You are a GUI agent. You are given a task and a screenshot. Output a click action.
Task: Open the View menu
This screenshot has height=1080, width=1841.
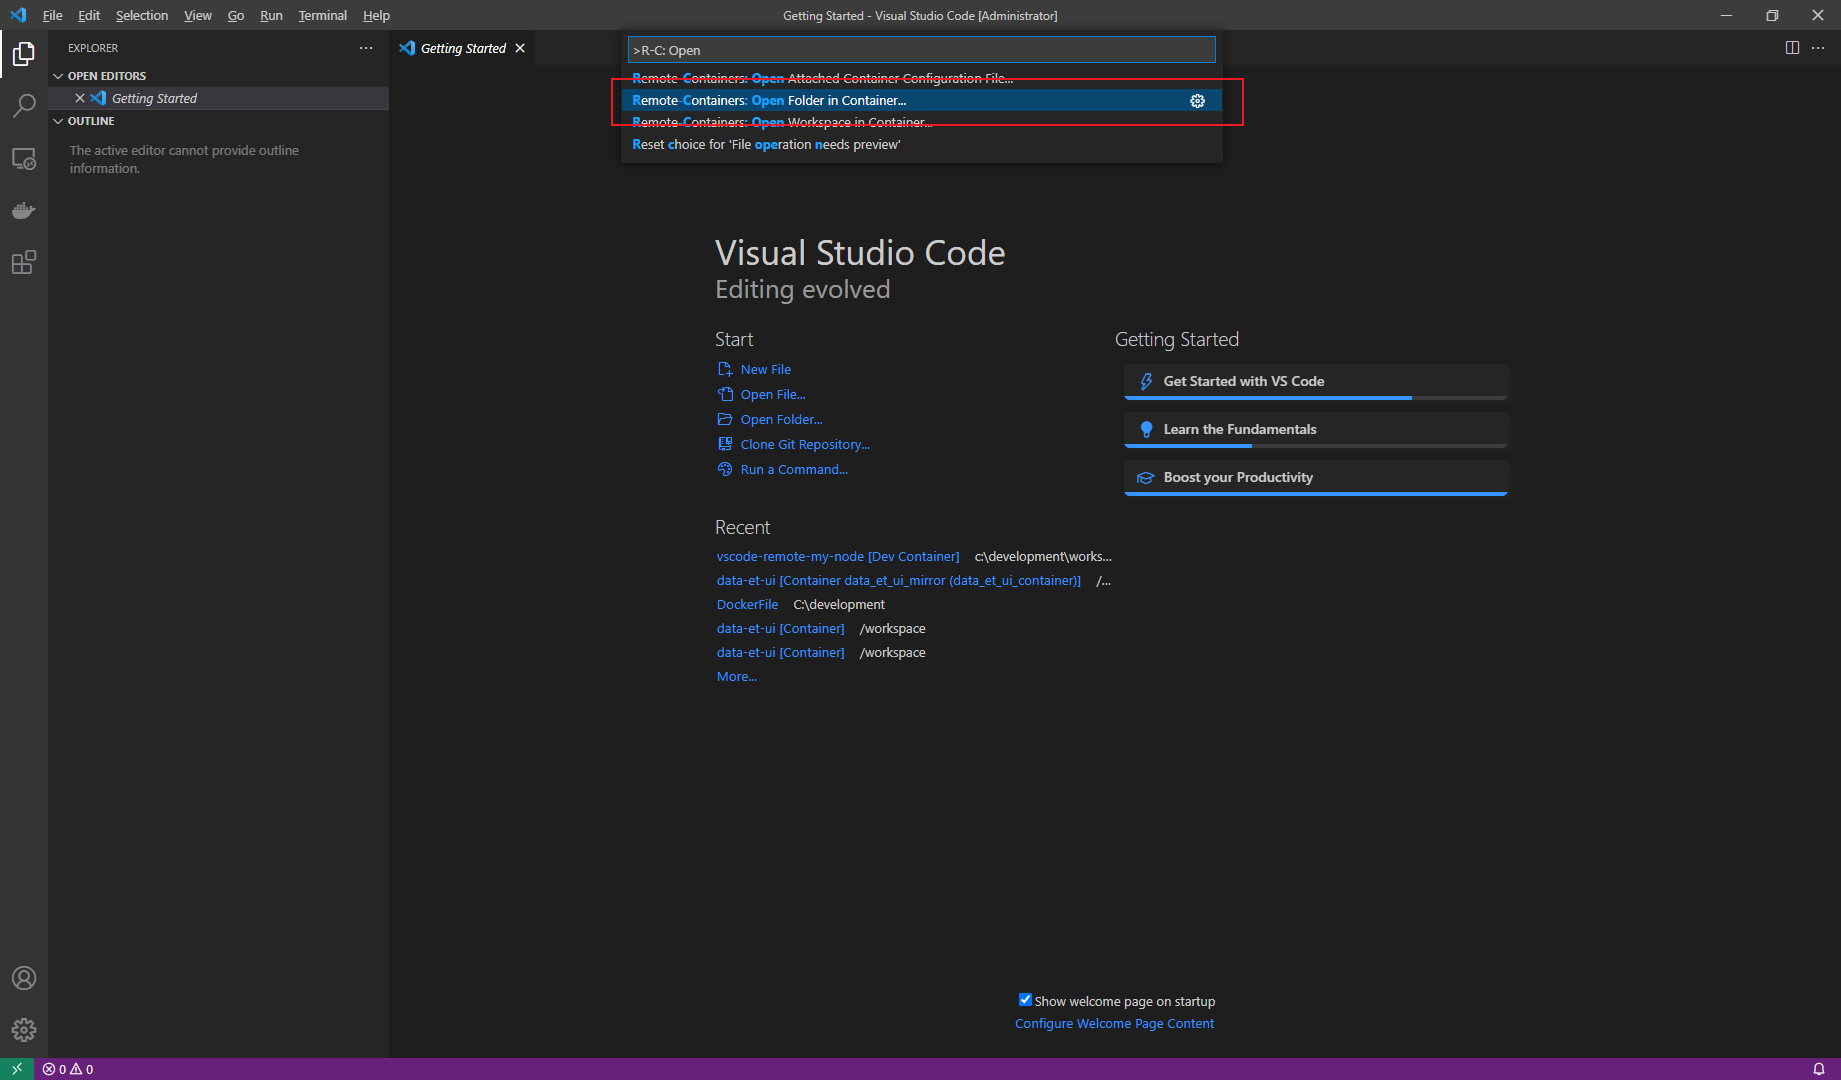click(198, 15)
